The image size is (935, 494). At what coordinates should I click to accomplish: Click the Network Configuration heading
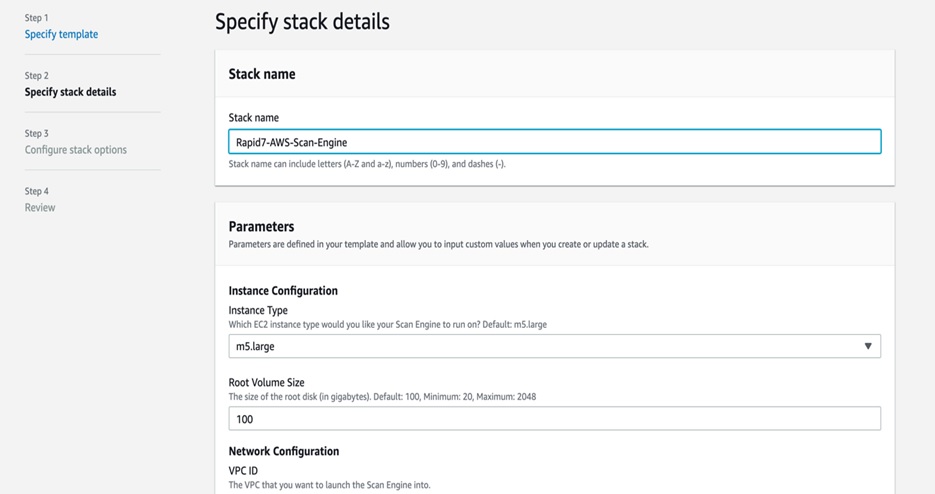284,451
